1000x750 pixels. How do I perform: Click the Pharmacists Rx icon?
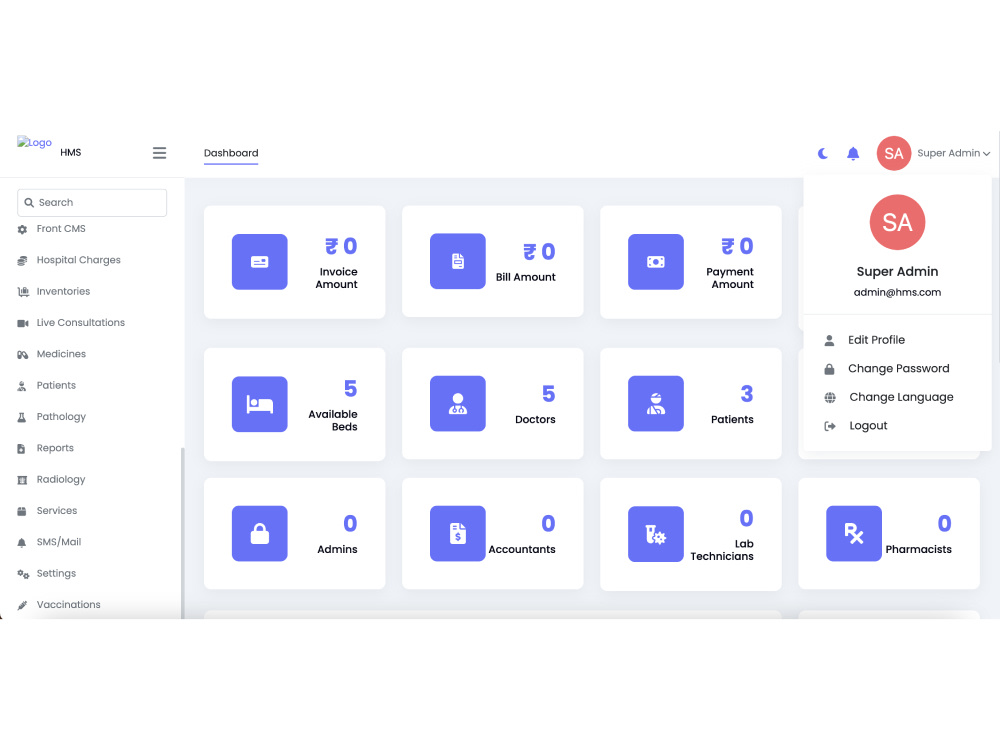854,533
